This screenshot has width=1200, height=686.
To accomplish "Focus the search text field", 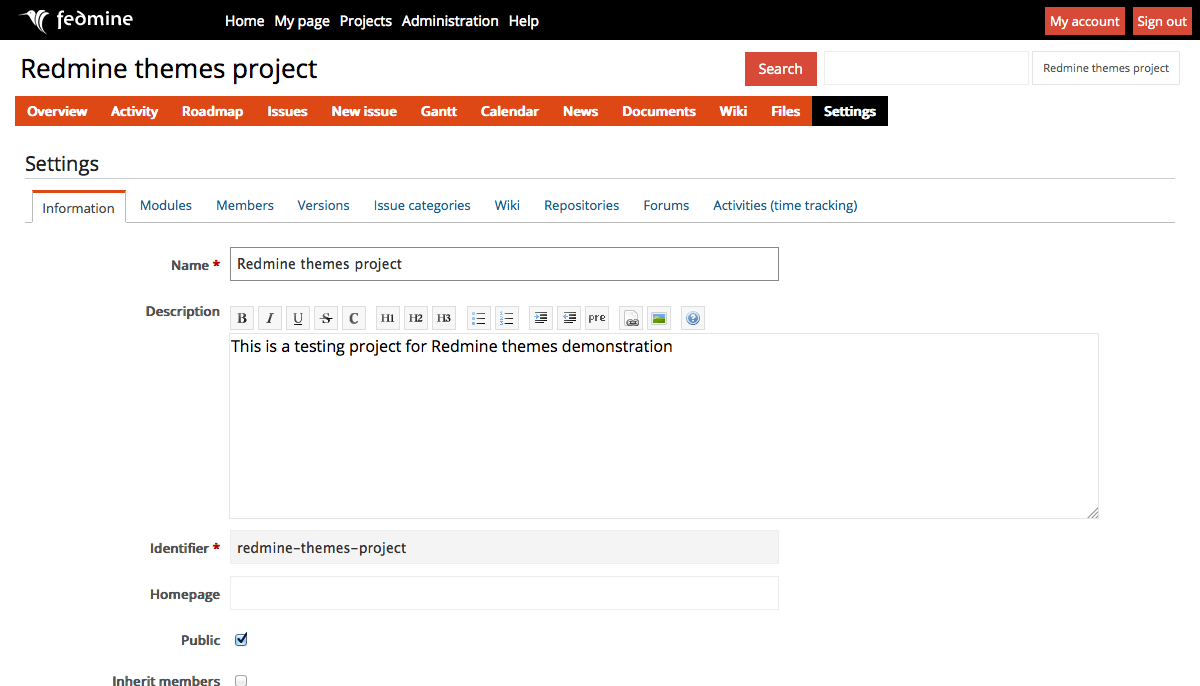I will (x=926, y=68).
